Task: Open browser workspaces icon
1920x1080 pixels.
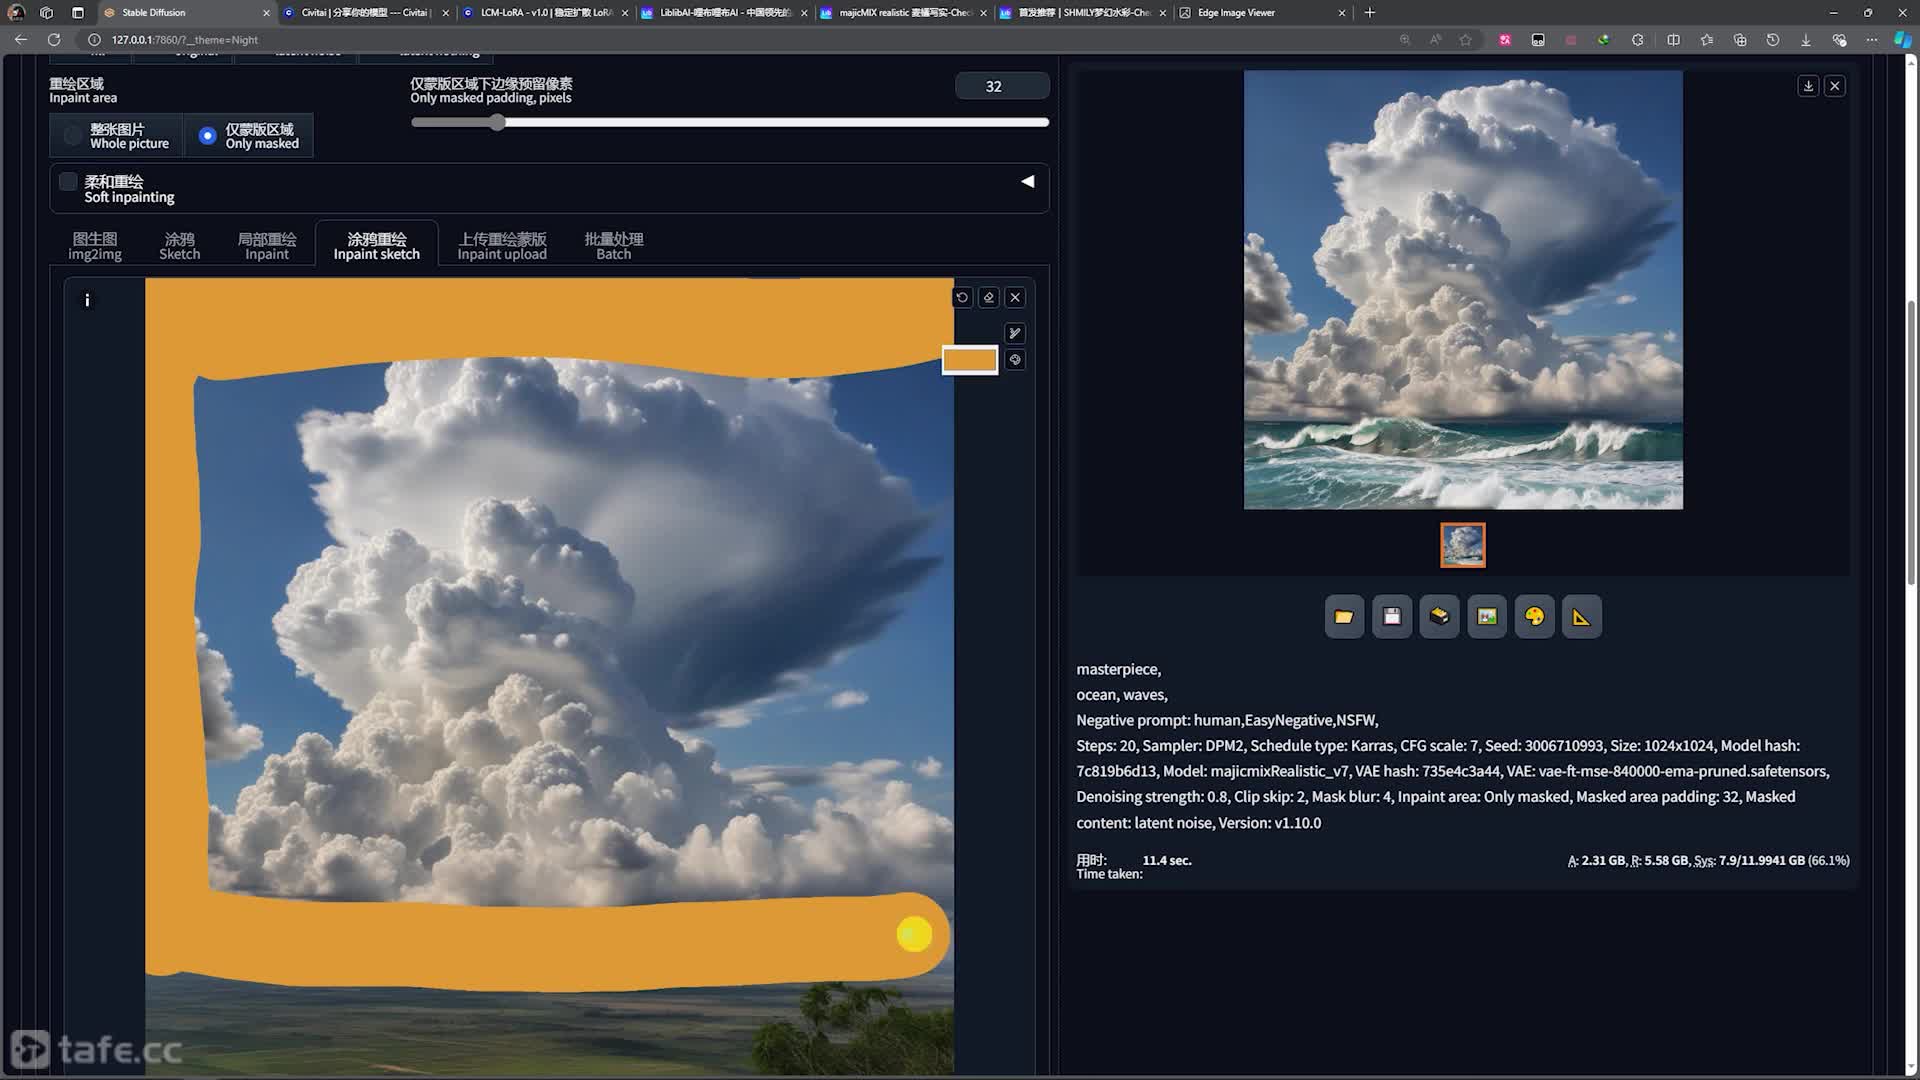Action: point(46,13)
